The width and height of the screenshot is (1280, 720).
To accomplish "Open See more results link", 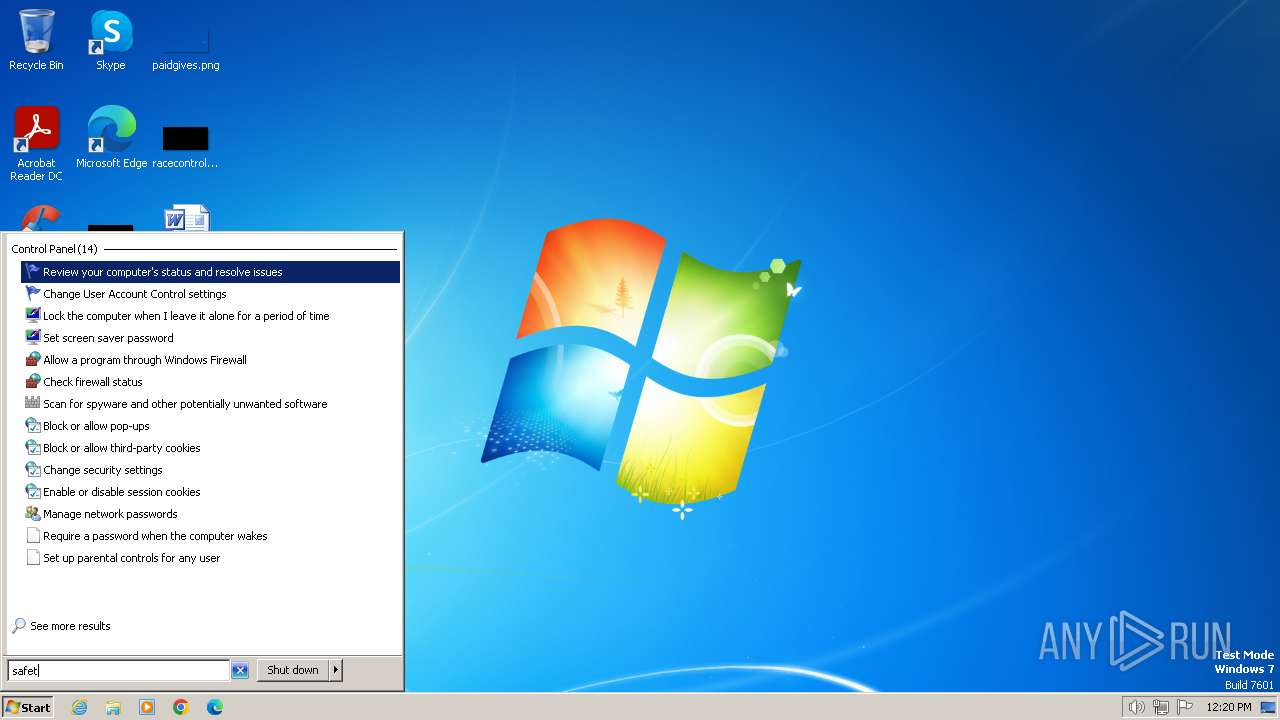I will (x=70, y=626).
